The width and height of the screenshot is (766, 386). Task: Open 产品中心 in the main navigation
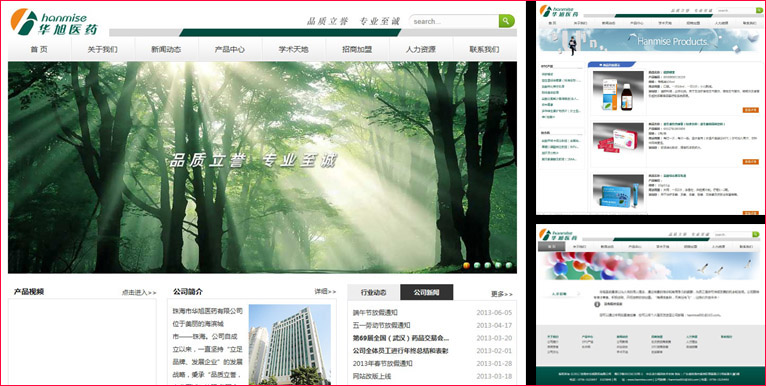[230, 49]
